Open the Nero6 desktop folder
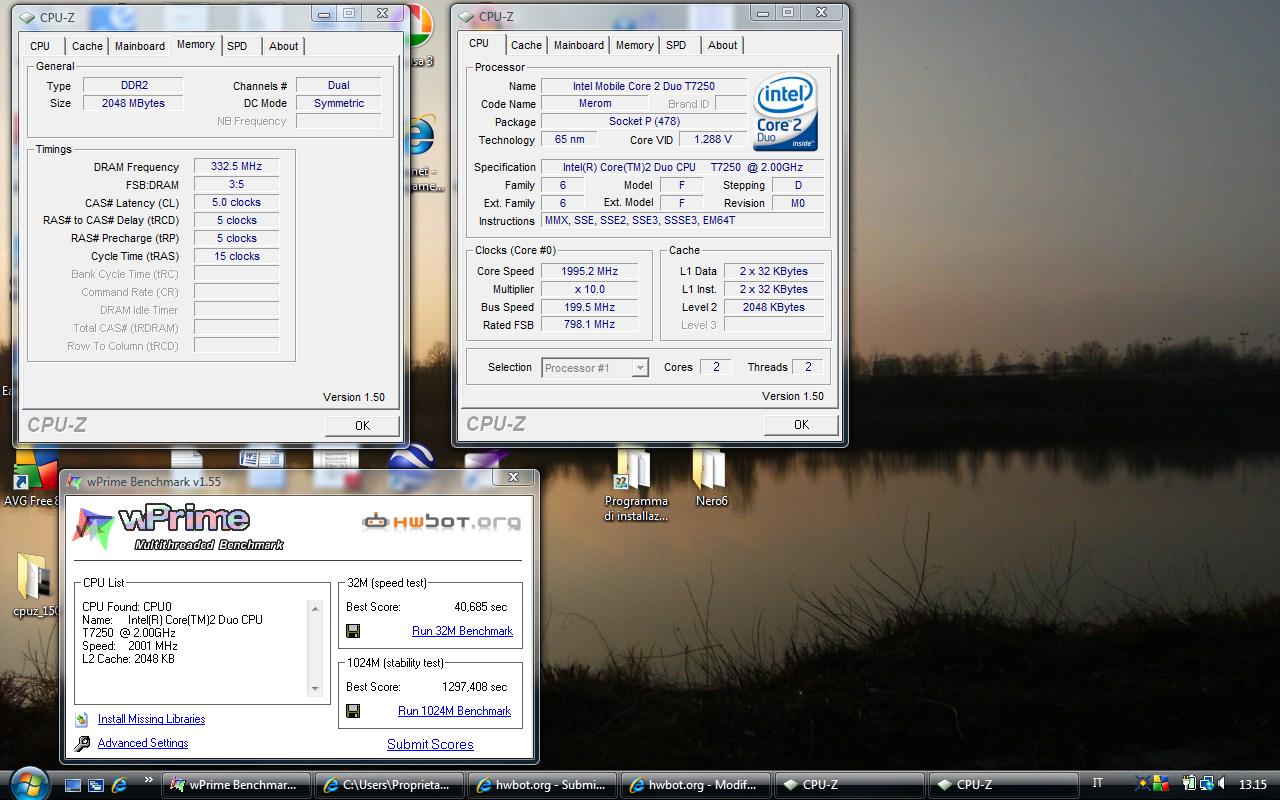Image resolution: width=1280 pixels, height=800 pixels. 711,478
